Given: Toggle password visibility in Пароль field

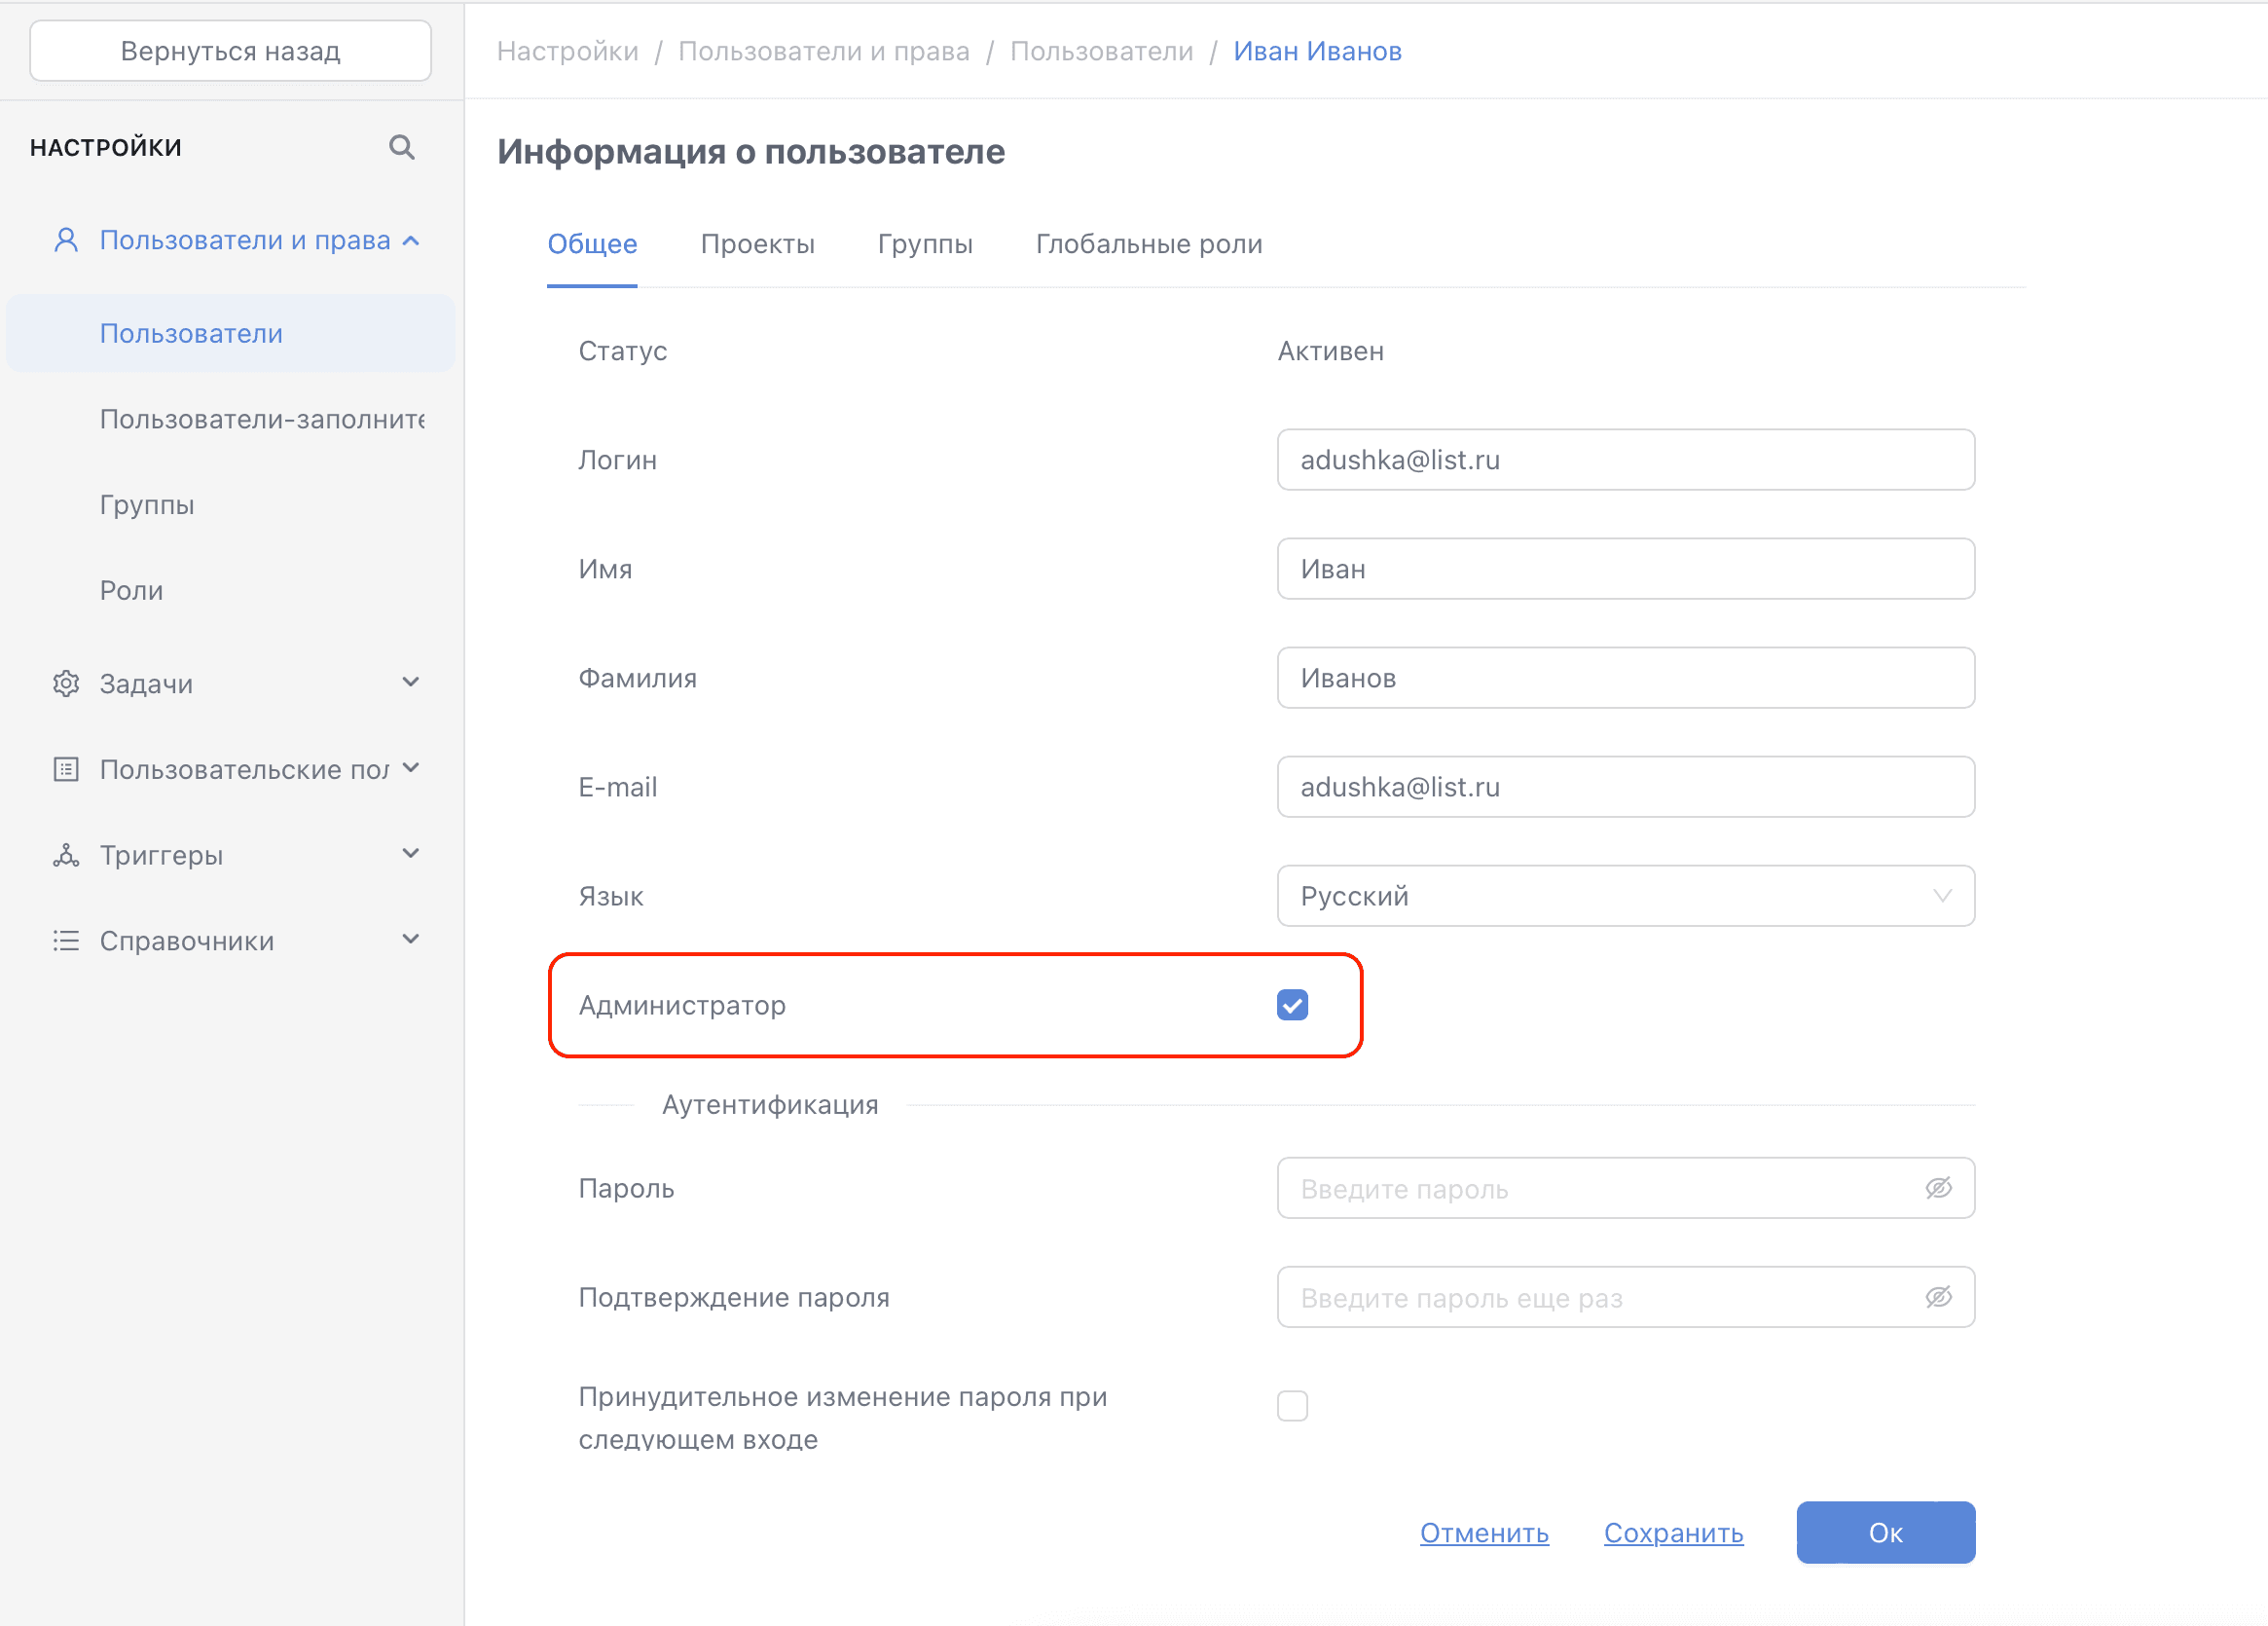Looking at the screenshot, I should (x=1938, y=1188).
